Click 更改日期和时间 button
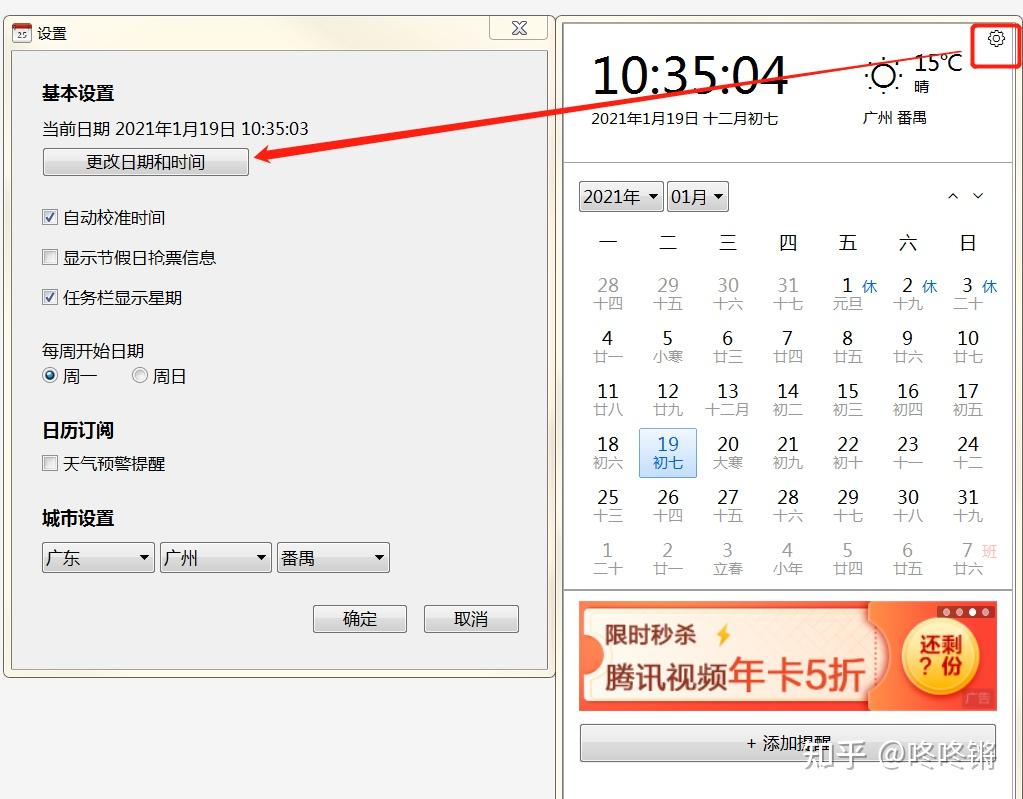Viewport: 1023px width, 799px height. coord(145,162)
